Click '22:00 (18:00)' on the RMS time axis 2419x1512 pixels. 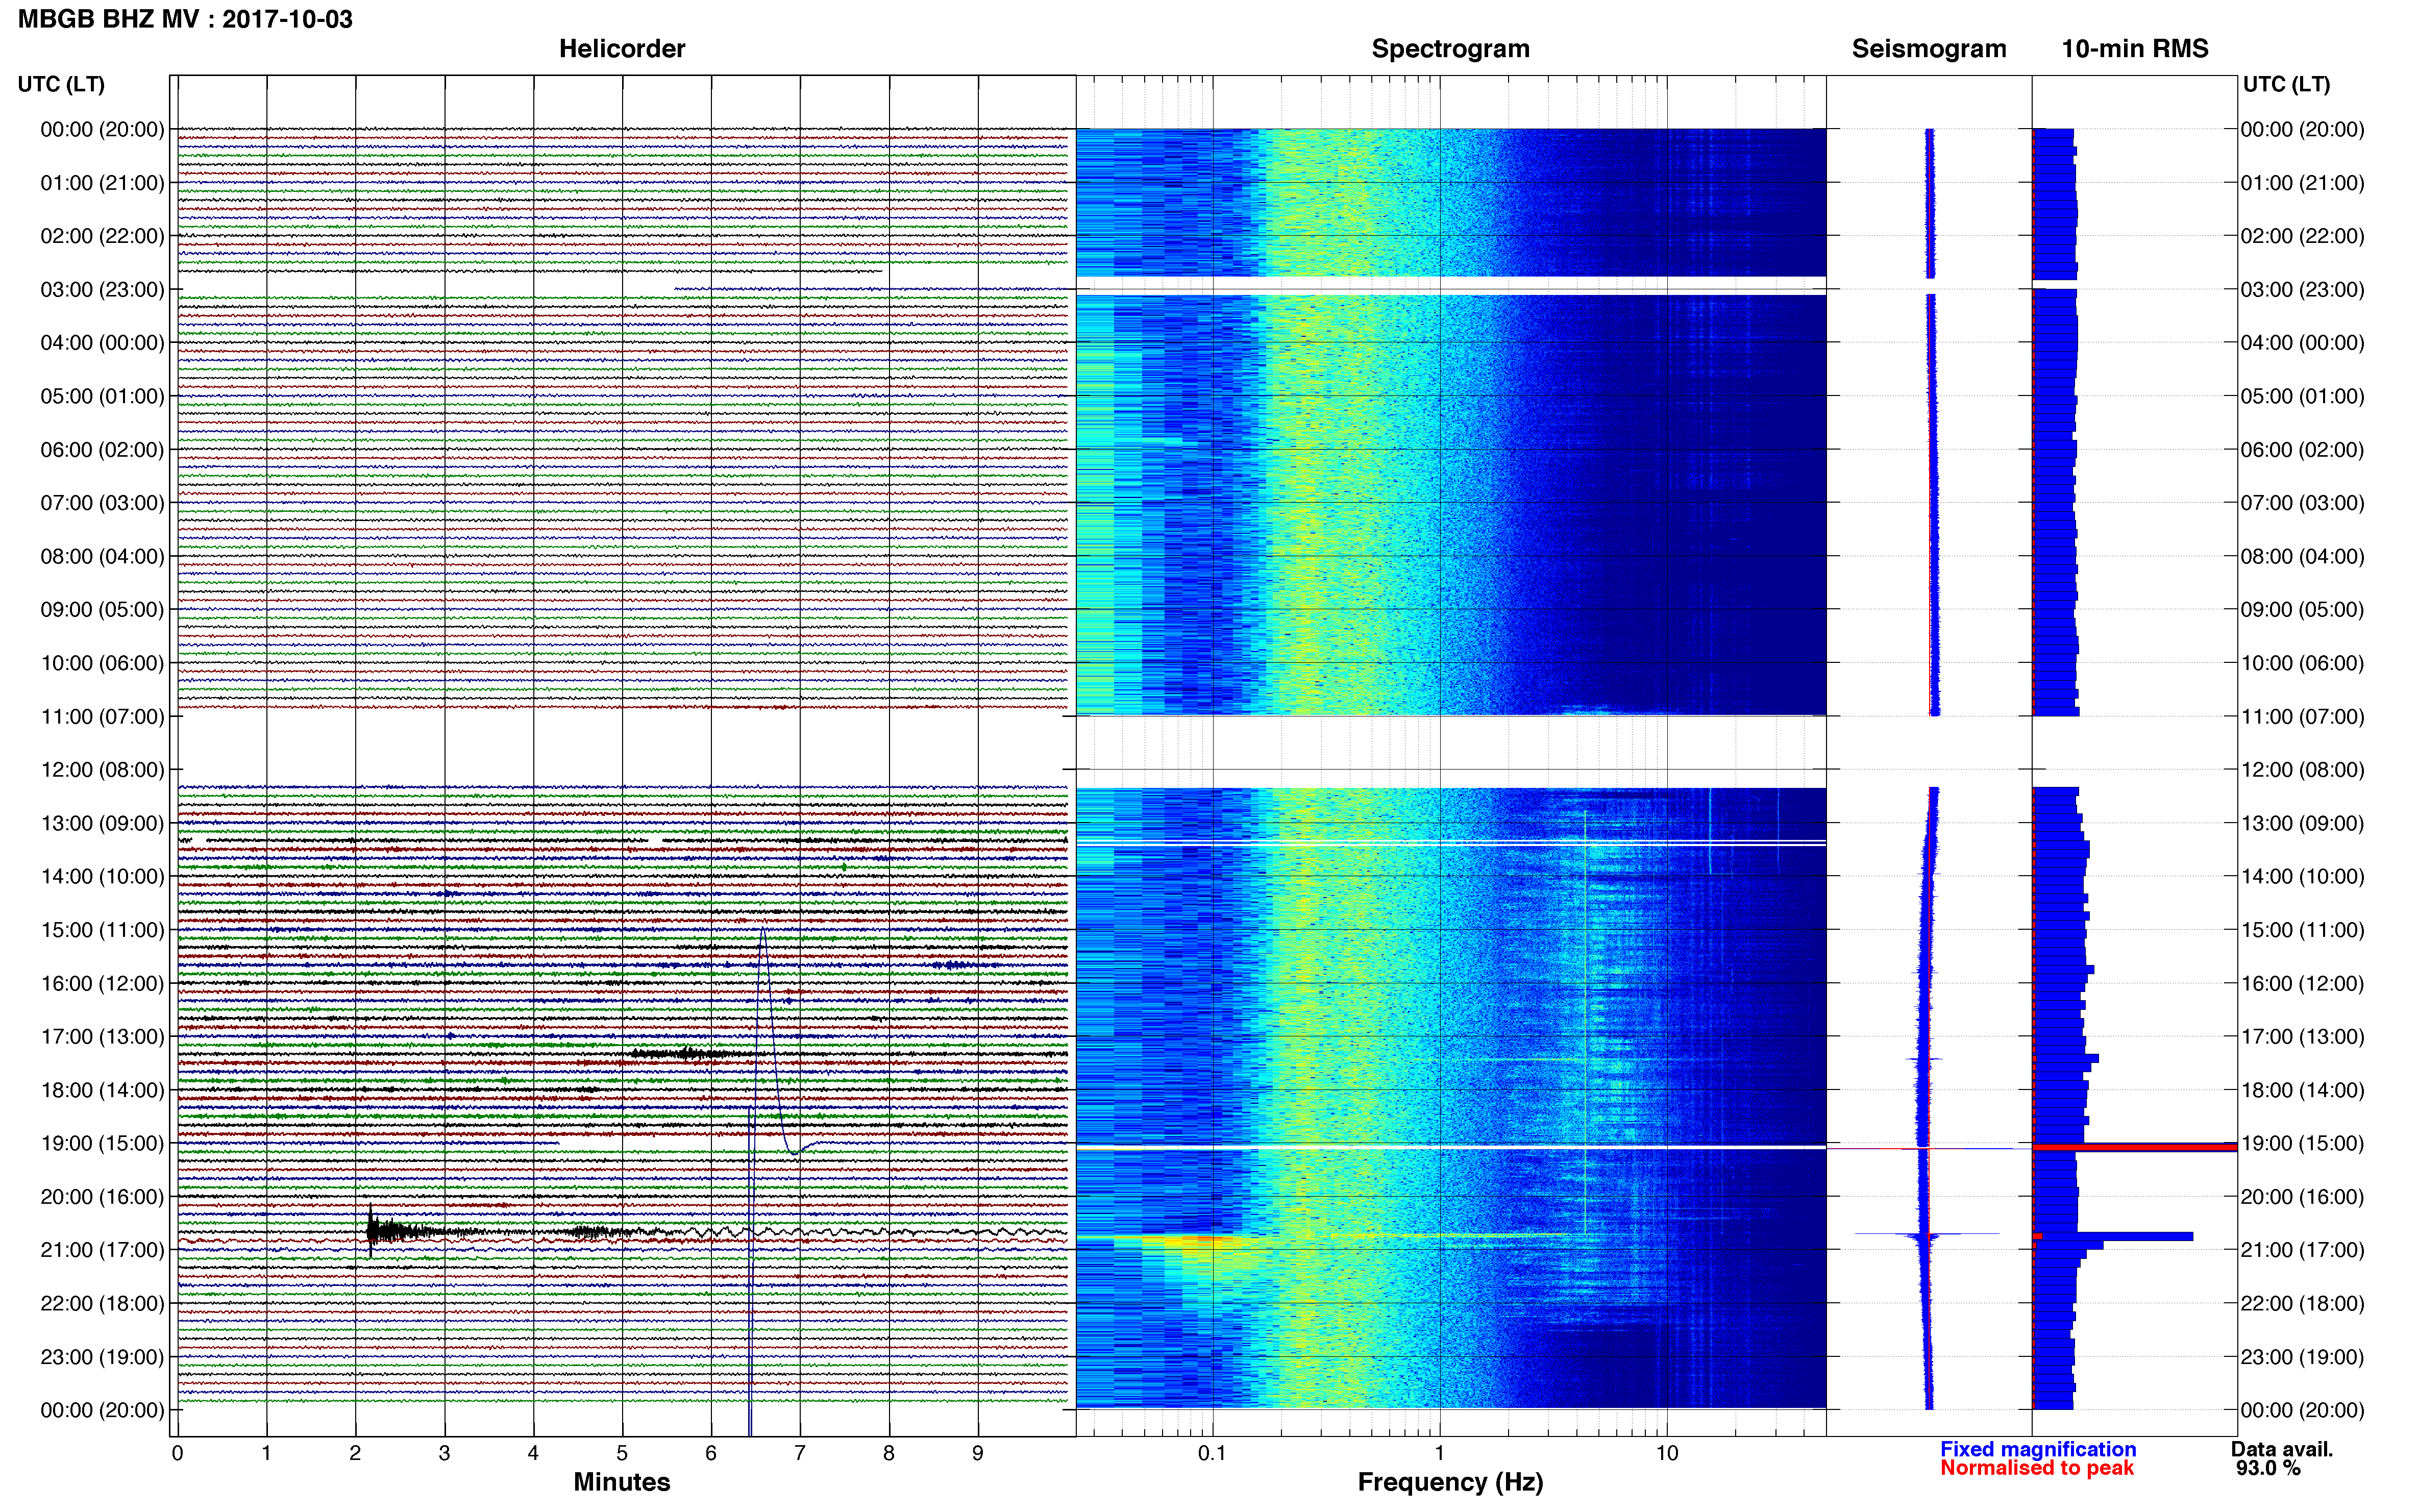point(2302,1304)
